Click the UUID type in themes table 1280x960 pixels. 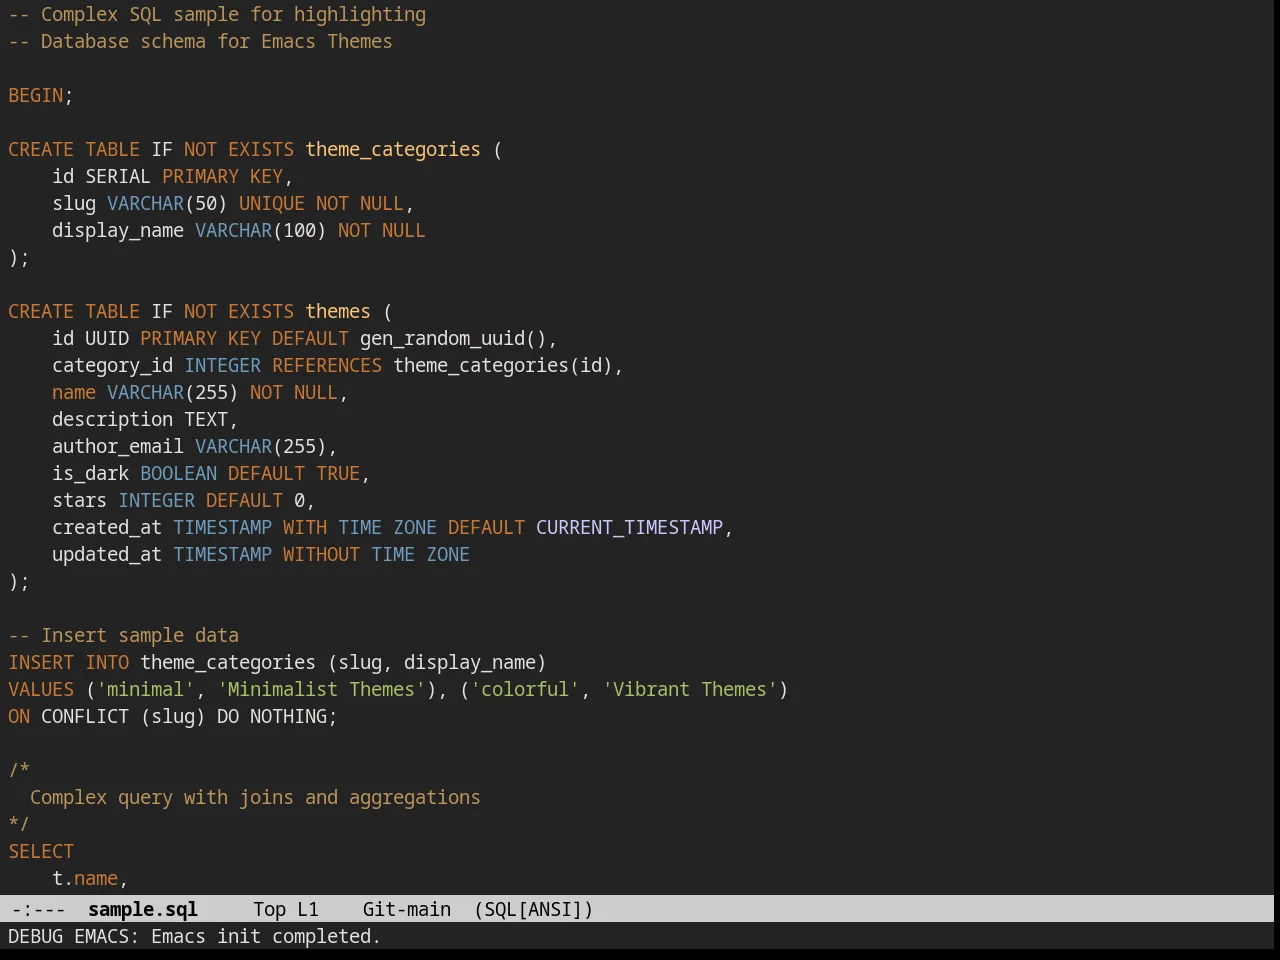pos(107,338)
